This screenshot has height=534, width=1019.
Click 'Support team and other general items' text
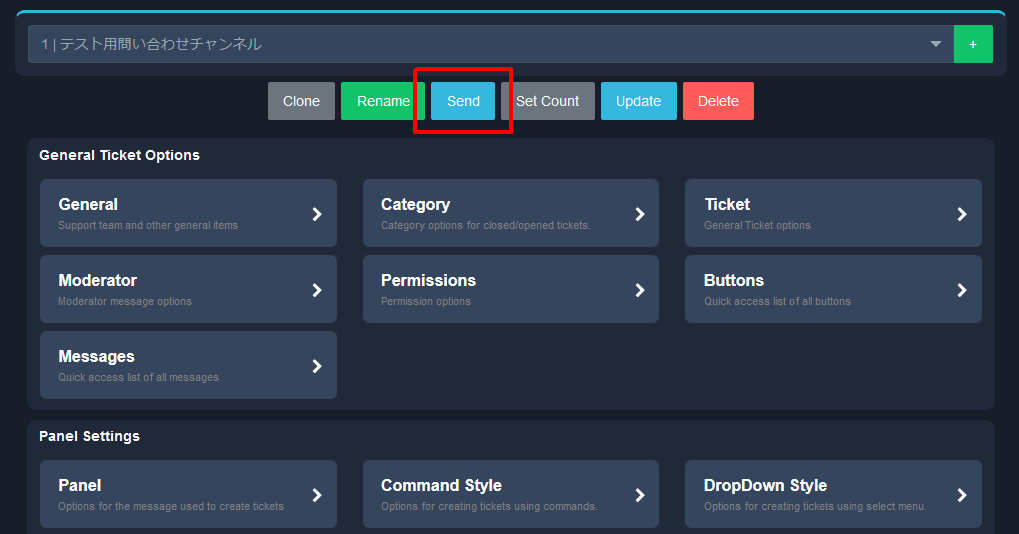tap(148, 225)
